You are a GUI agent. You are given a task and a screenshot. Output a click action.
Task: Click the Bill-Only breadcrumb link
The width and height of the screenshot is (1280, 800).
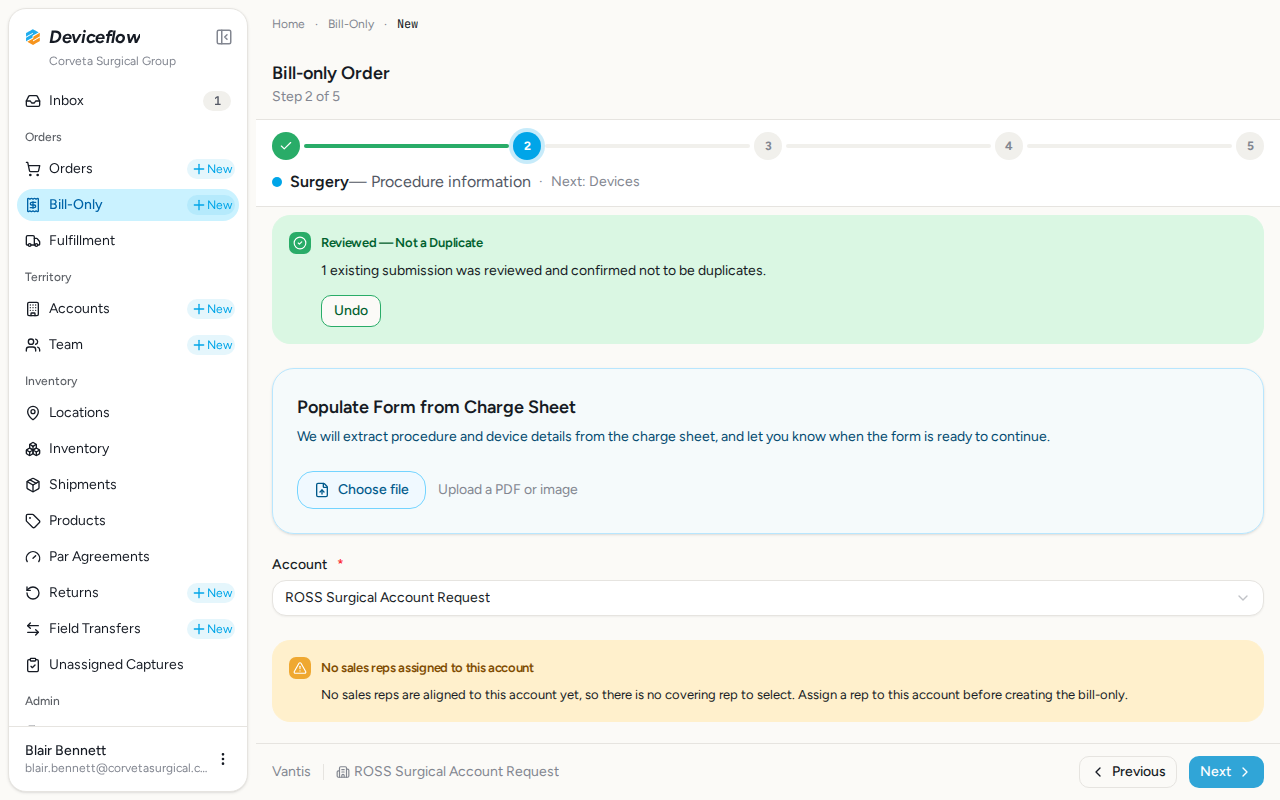(351, 24)
